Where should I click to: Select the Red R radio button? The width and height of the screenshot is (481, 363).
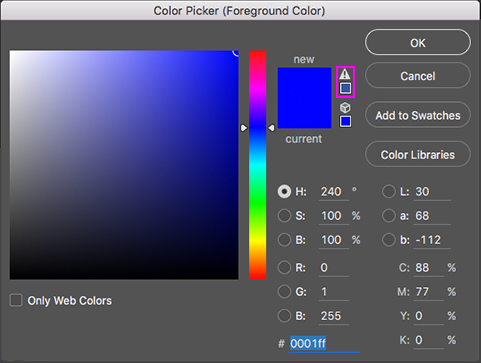point(284,267)
